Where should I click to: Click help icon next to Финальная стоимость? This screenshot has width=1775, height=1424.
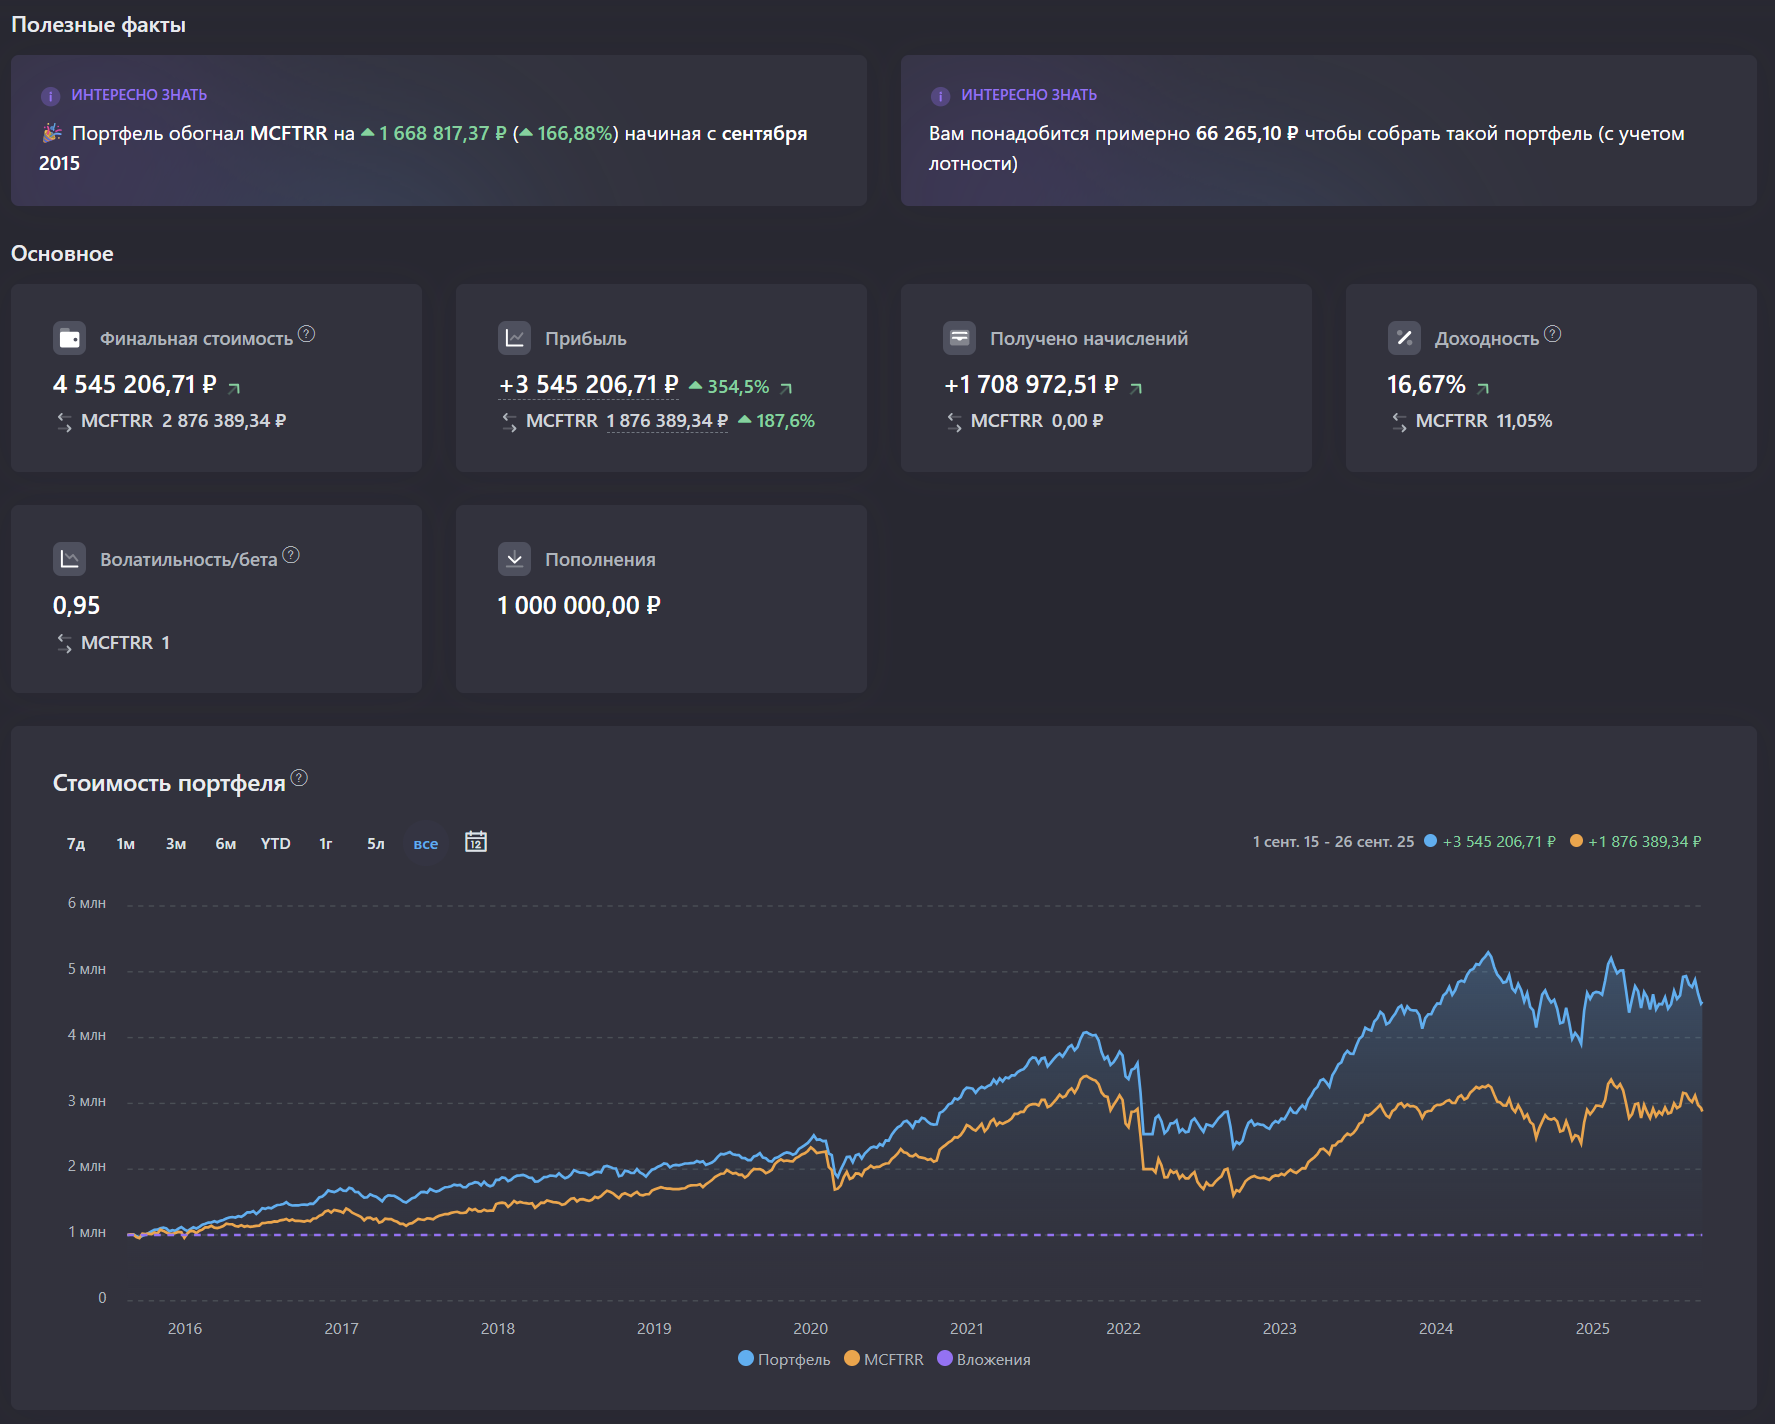(x=307, y=334)
